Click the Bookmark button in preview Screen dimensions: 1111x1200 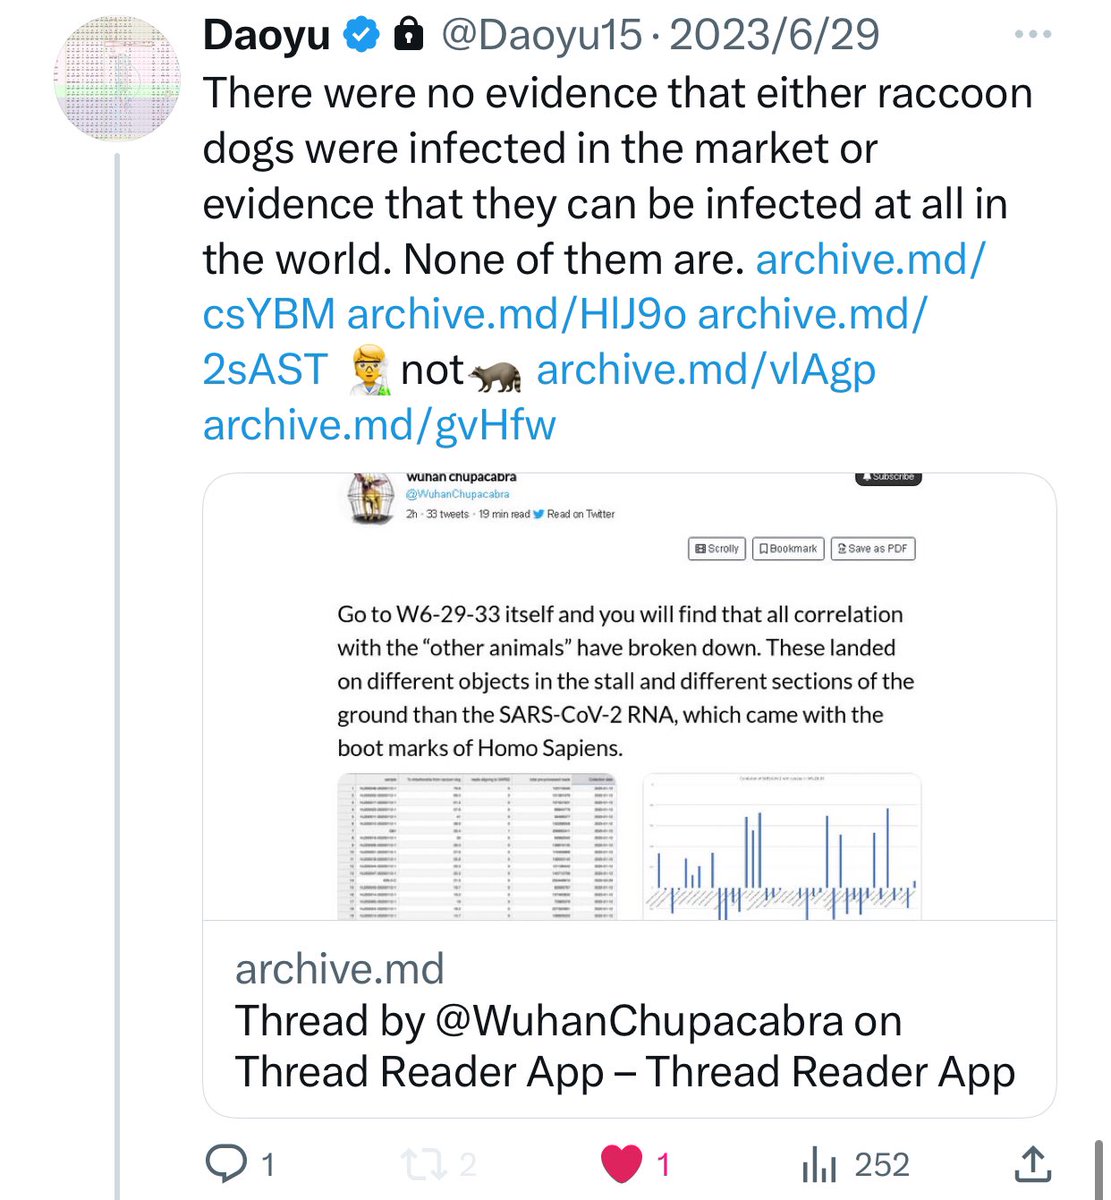pos(788,549)
